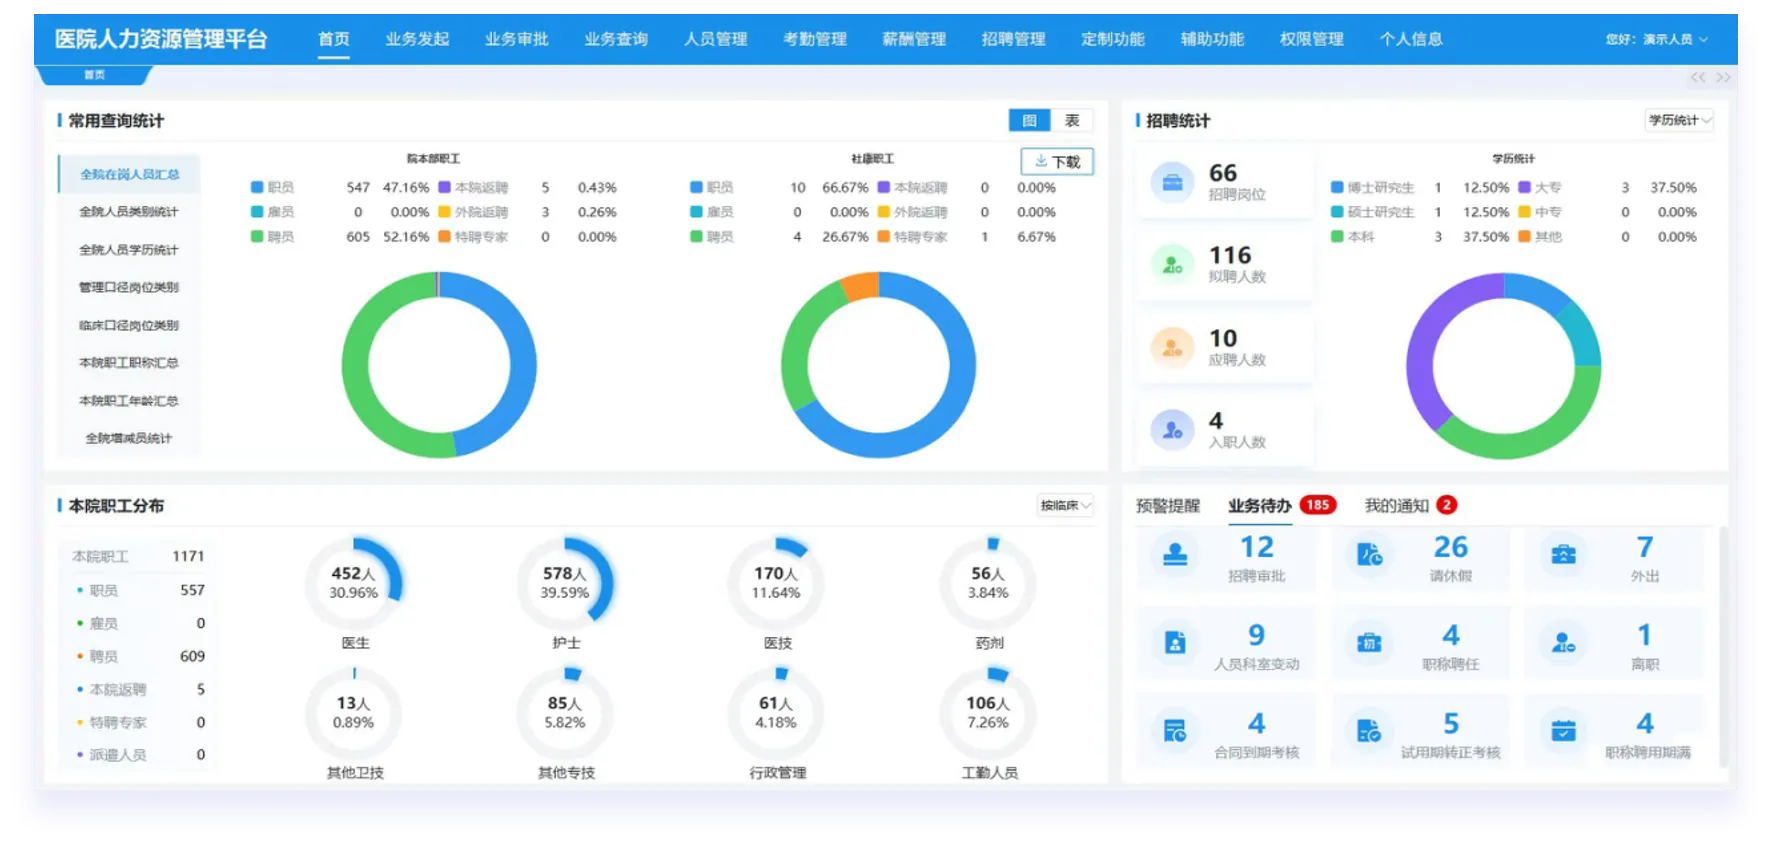Switch statistics view to 表 table mode
Viewport: 1772px width, 845px height.
pyautogui.click(x=1072, y=120)
